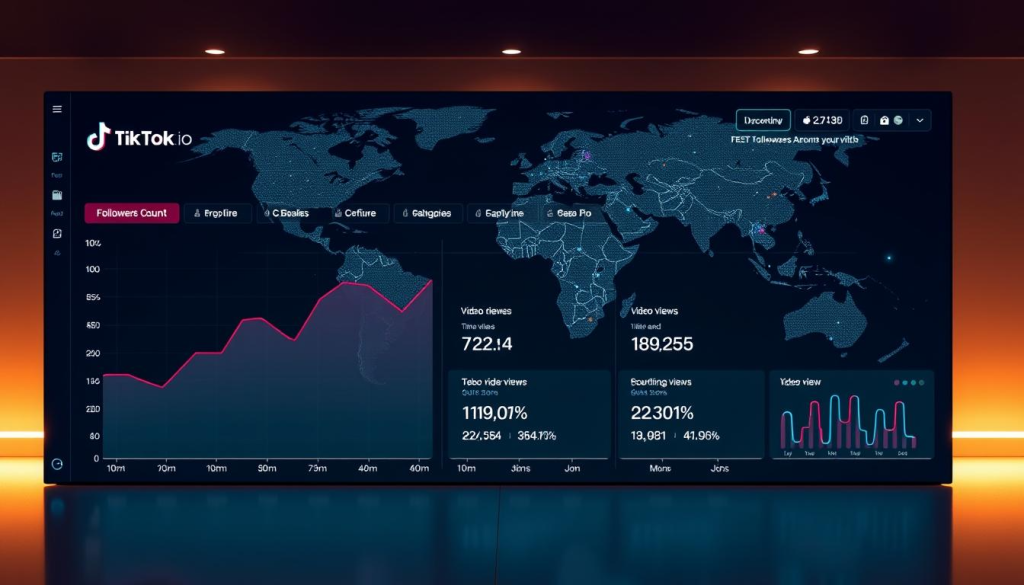The width and height of the screenshot is (1024, 585).
Task: Select the Followers Count tab
Action: 132,213
